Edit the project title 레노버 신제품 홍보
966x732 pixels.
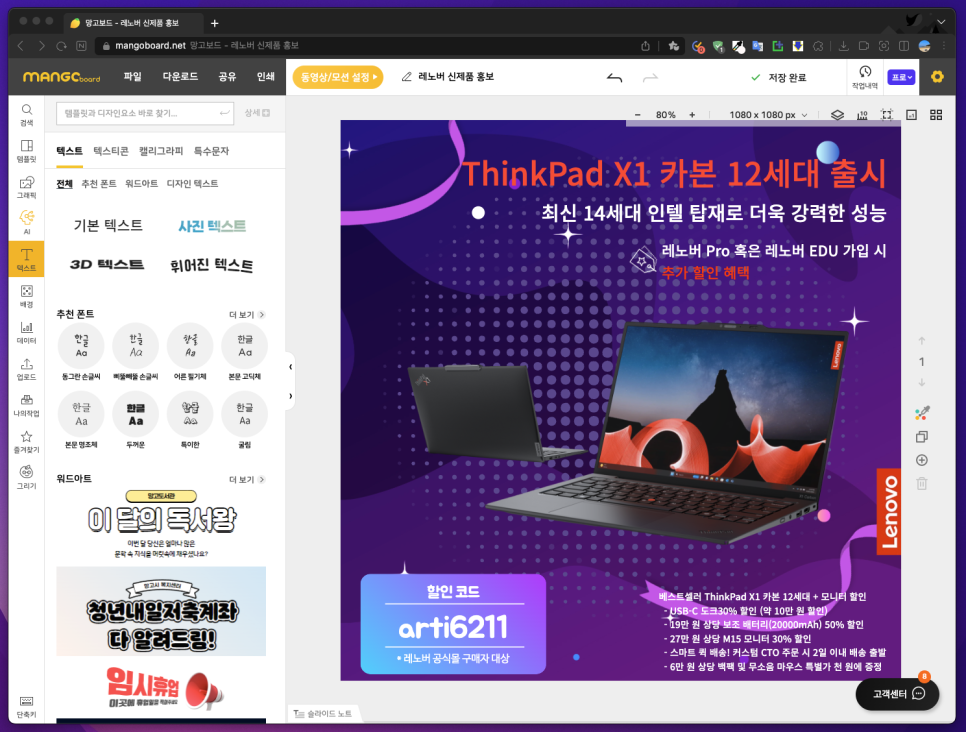pyautogui.click(x=456, y=76)
